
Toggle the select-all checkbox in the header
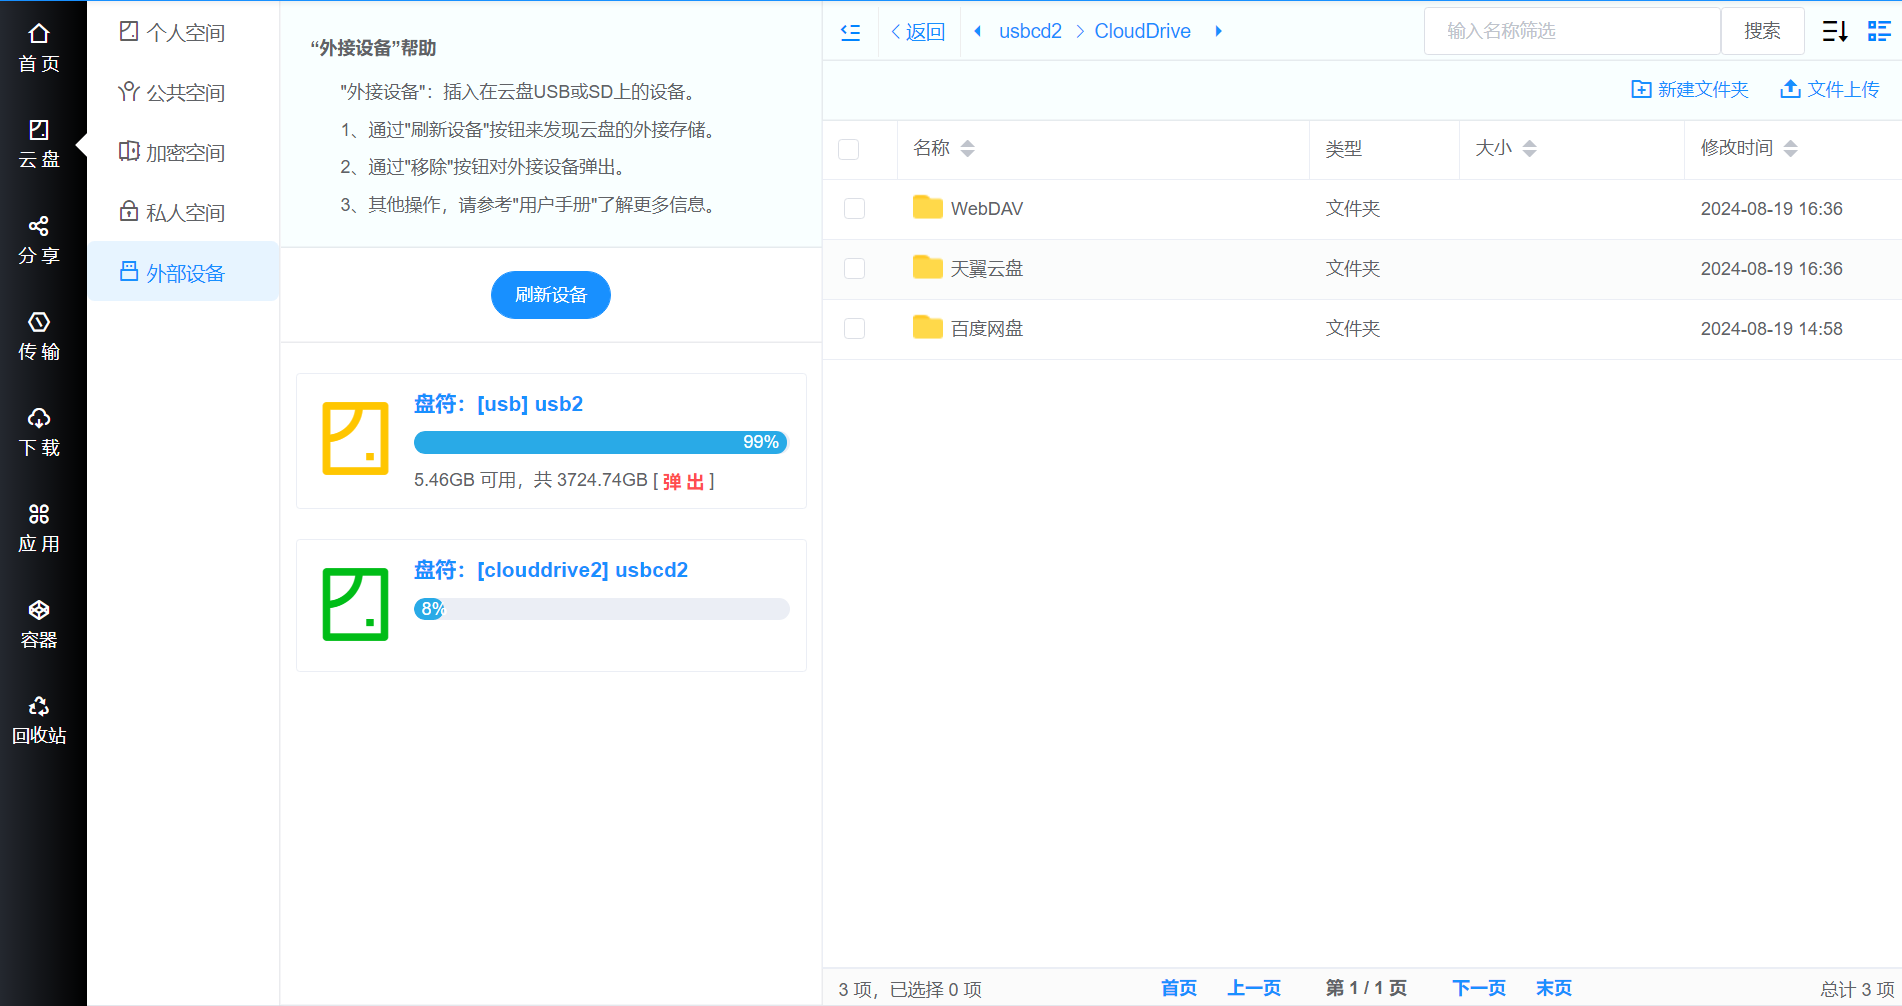(849, 149)
